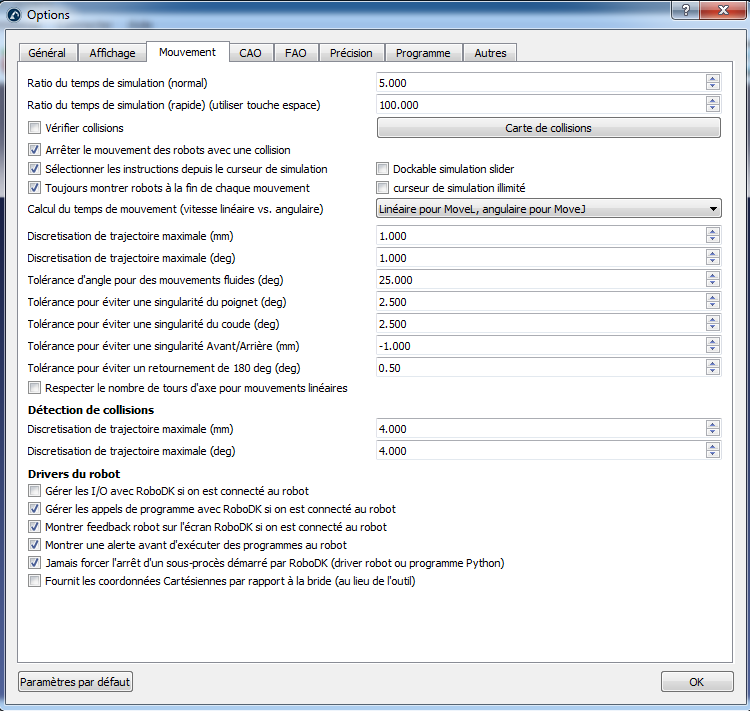Increase rapid simulation ratio with up arrow
The image size is (750, 711).
(713, 100)
